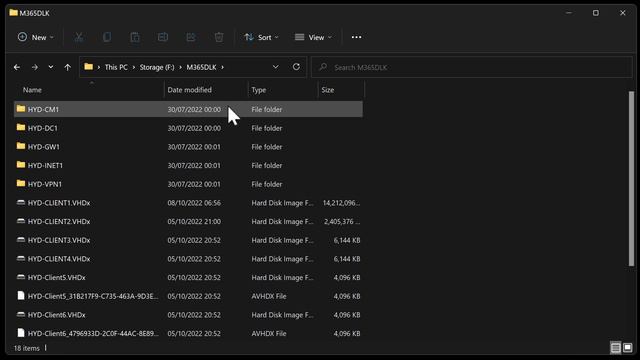
Task: Click the Paste clipboard icon
Action: pos(135,37)
